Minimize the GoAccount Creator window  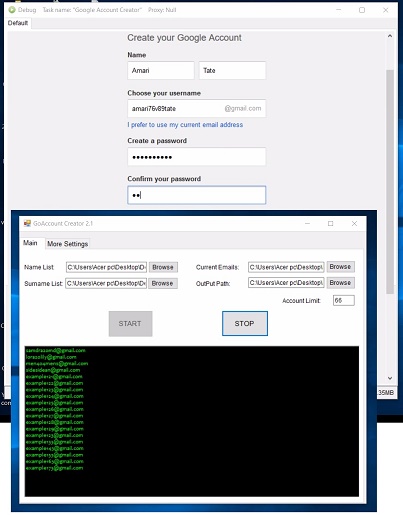click(x=307, y=223)
